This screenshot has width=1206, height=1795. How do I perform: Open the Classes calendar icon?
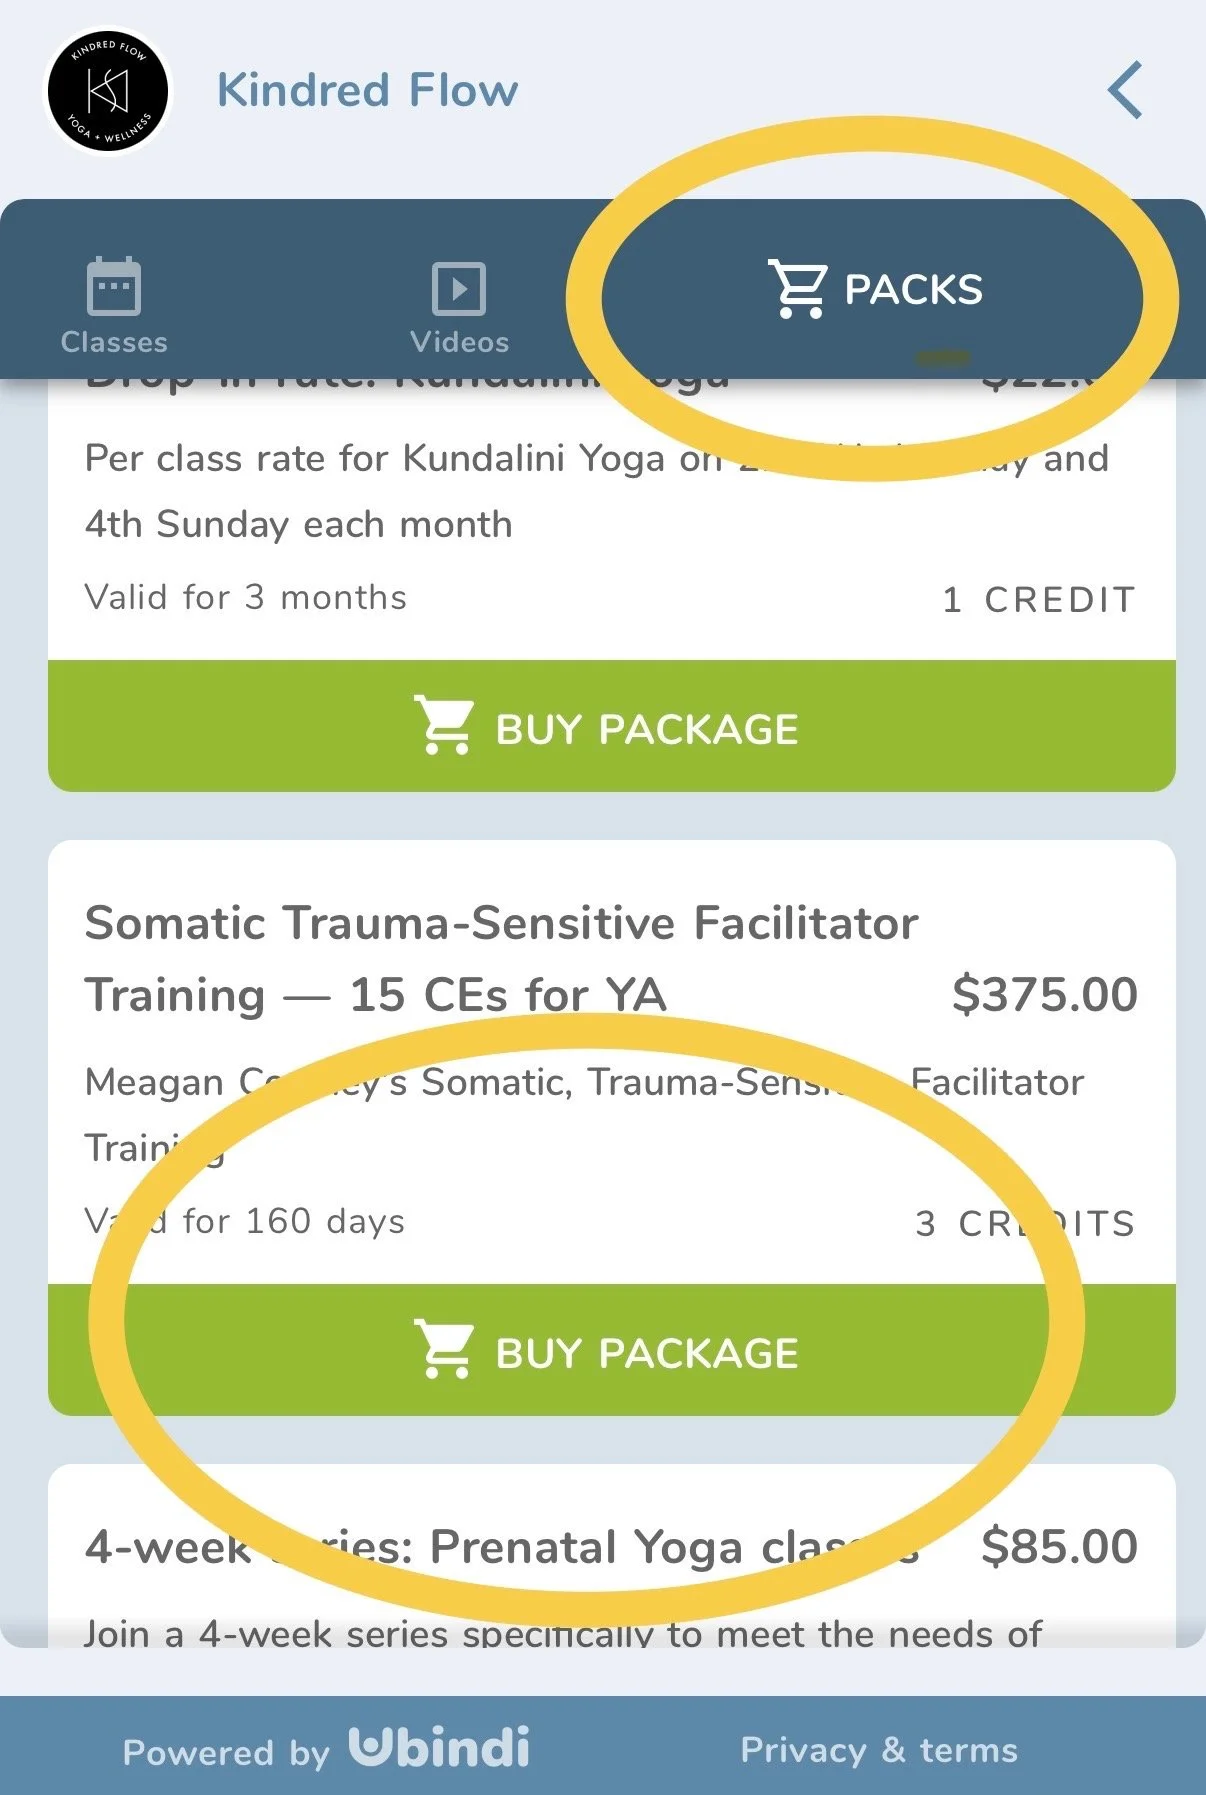coord(113,287)
